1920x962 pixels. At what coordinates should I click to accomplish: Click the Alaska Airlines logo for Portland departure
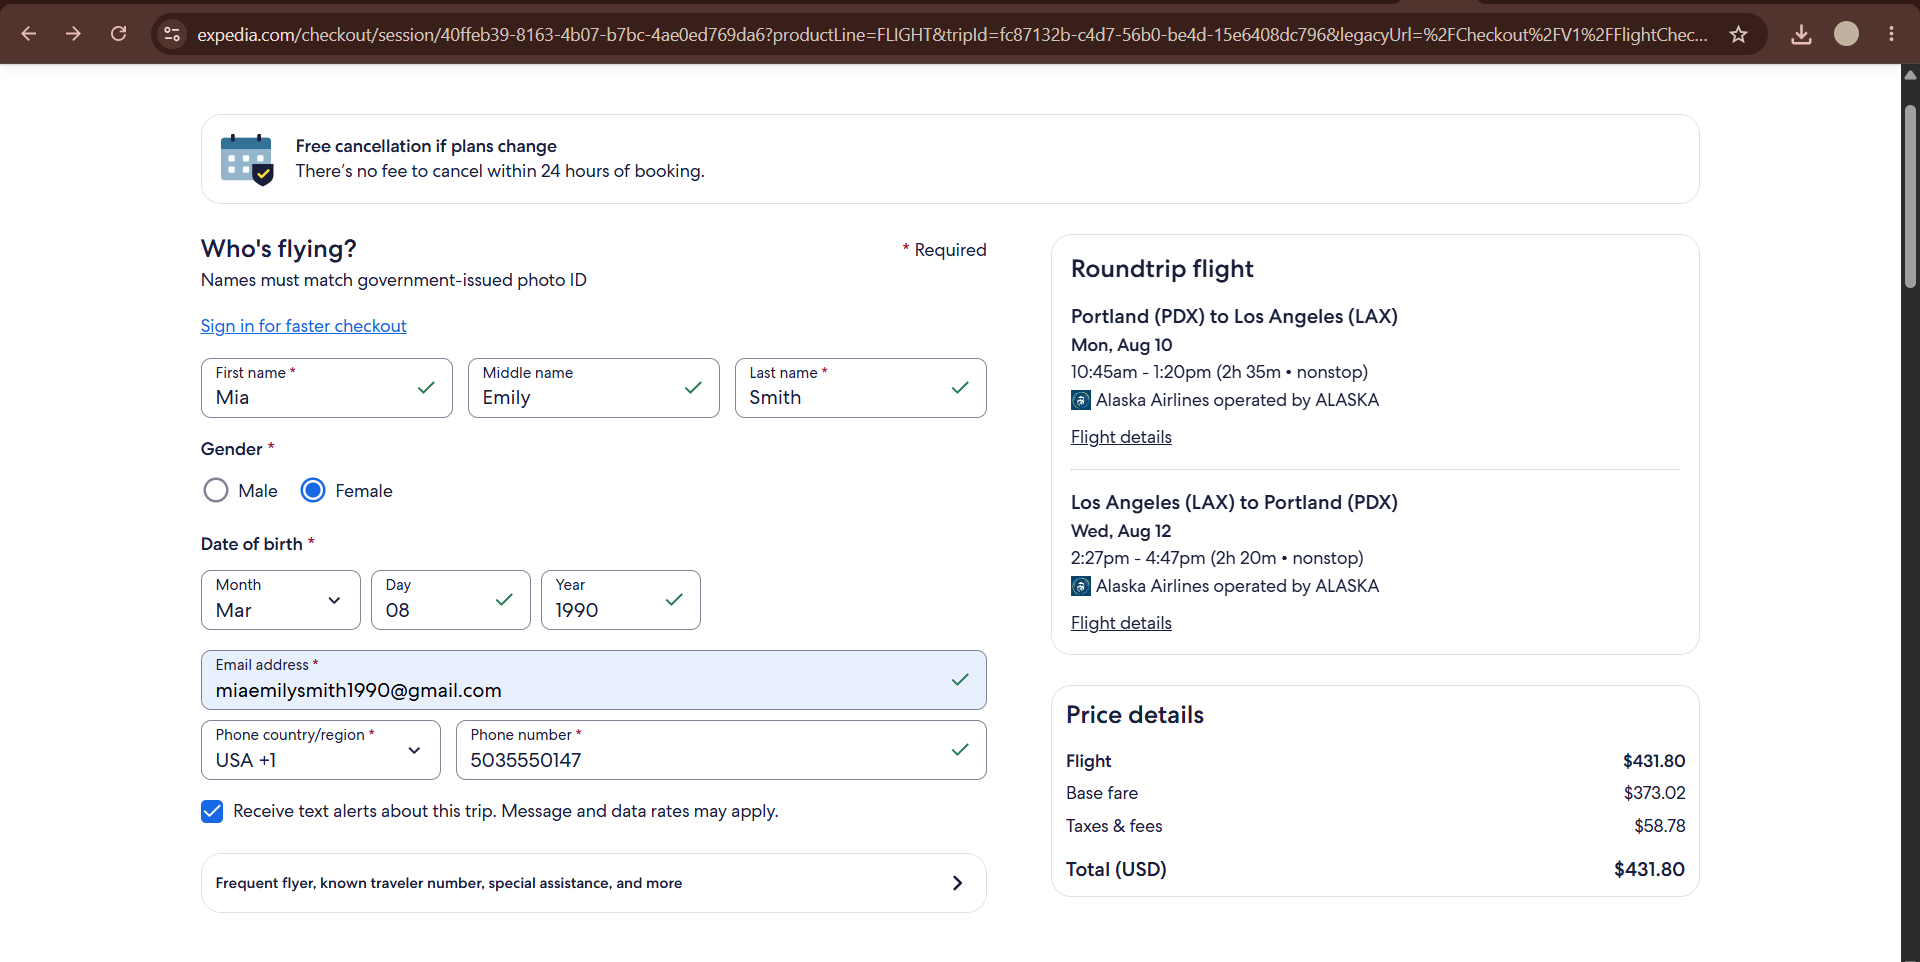pyautogui.click(x=1081, y=400)
